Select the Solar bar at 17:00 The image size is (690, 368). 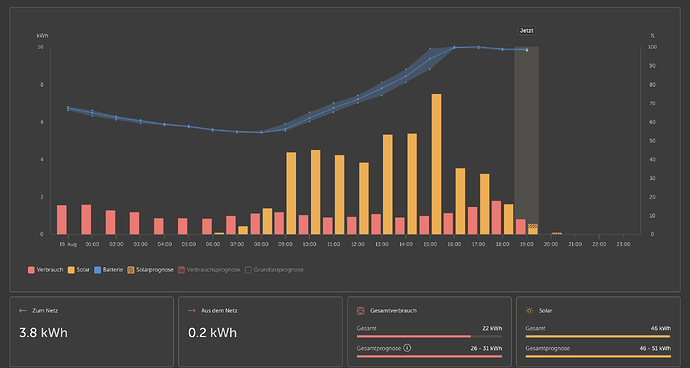pyautogui.click(x=484, y=204)
